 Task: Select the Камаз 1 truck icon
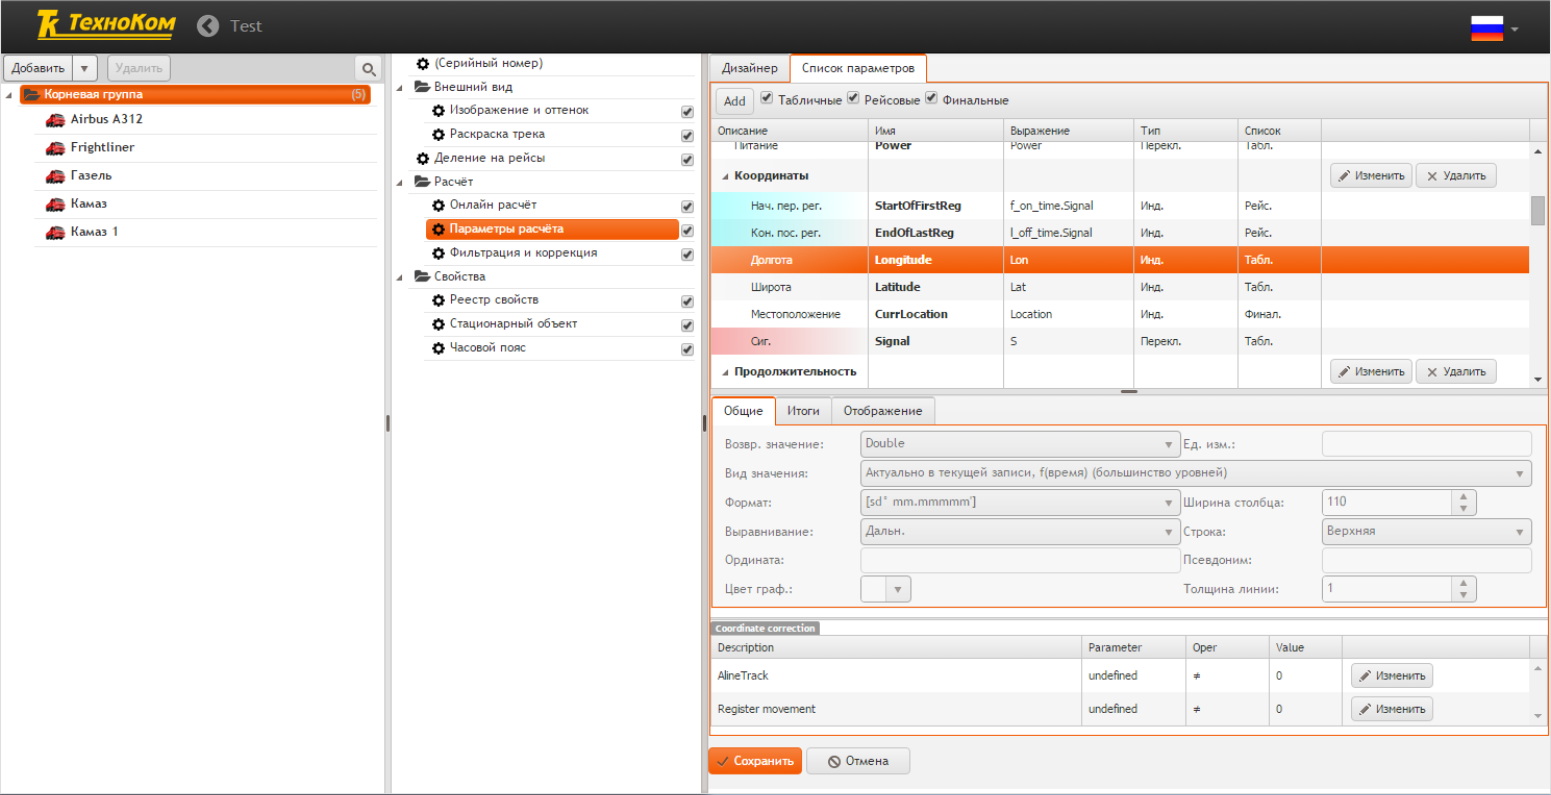coord(55,232)
